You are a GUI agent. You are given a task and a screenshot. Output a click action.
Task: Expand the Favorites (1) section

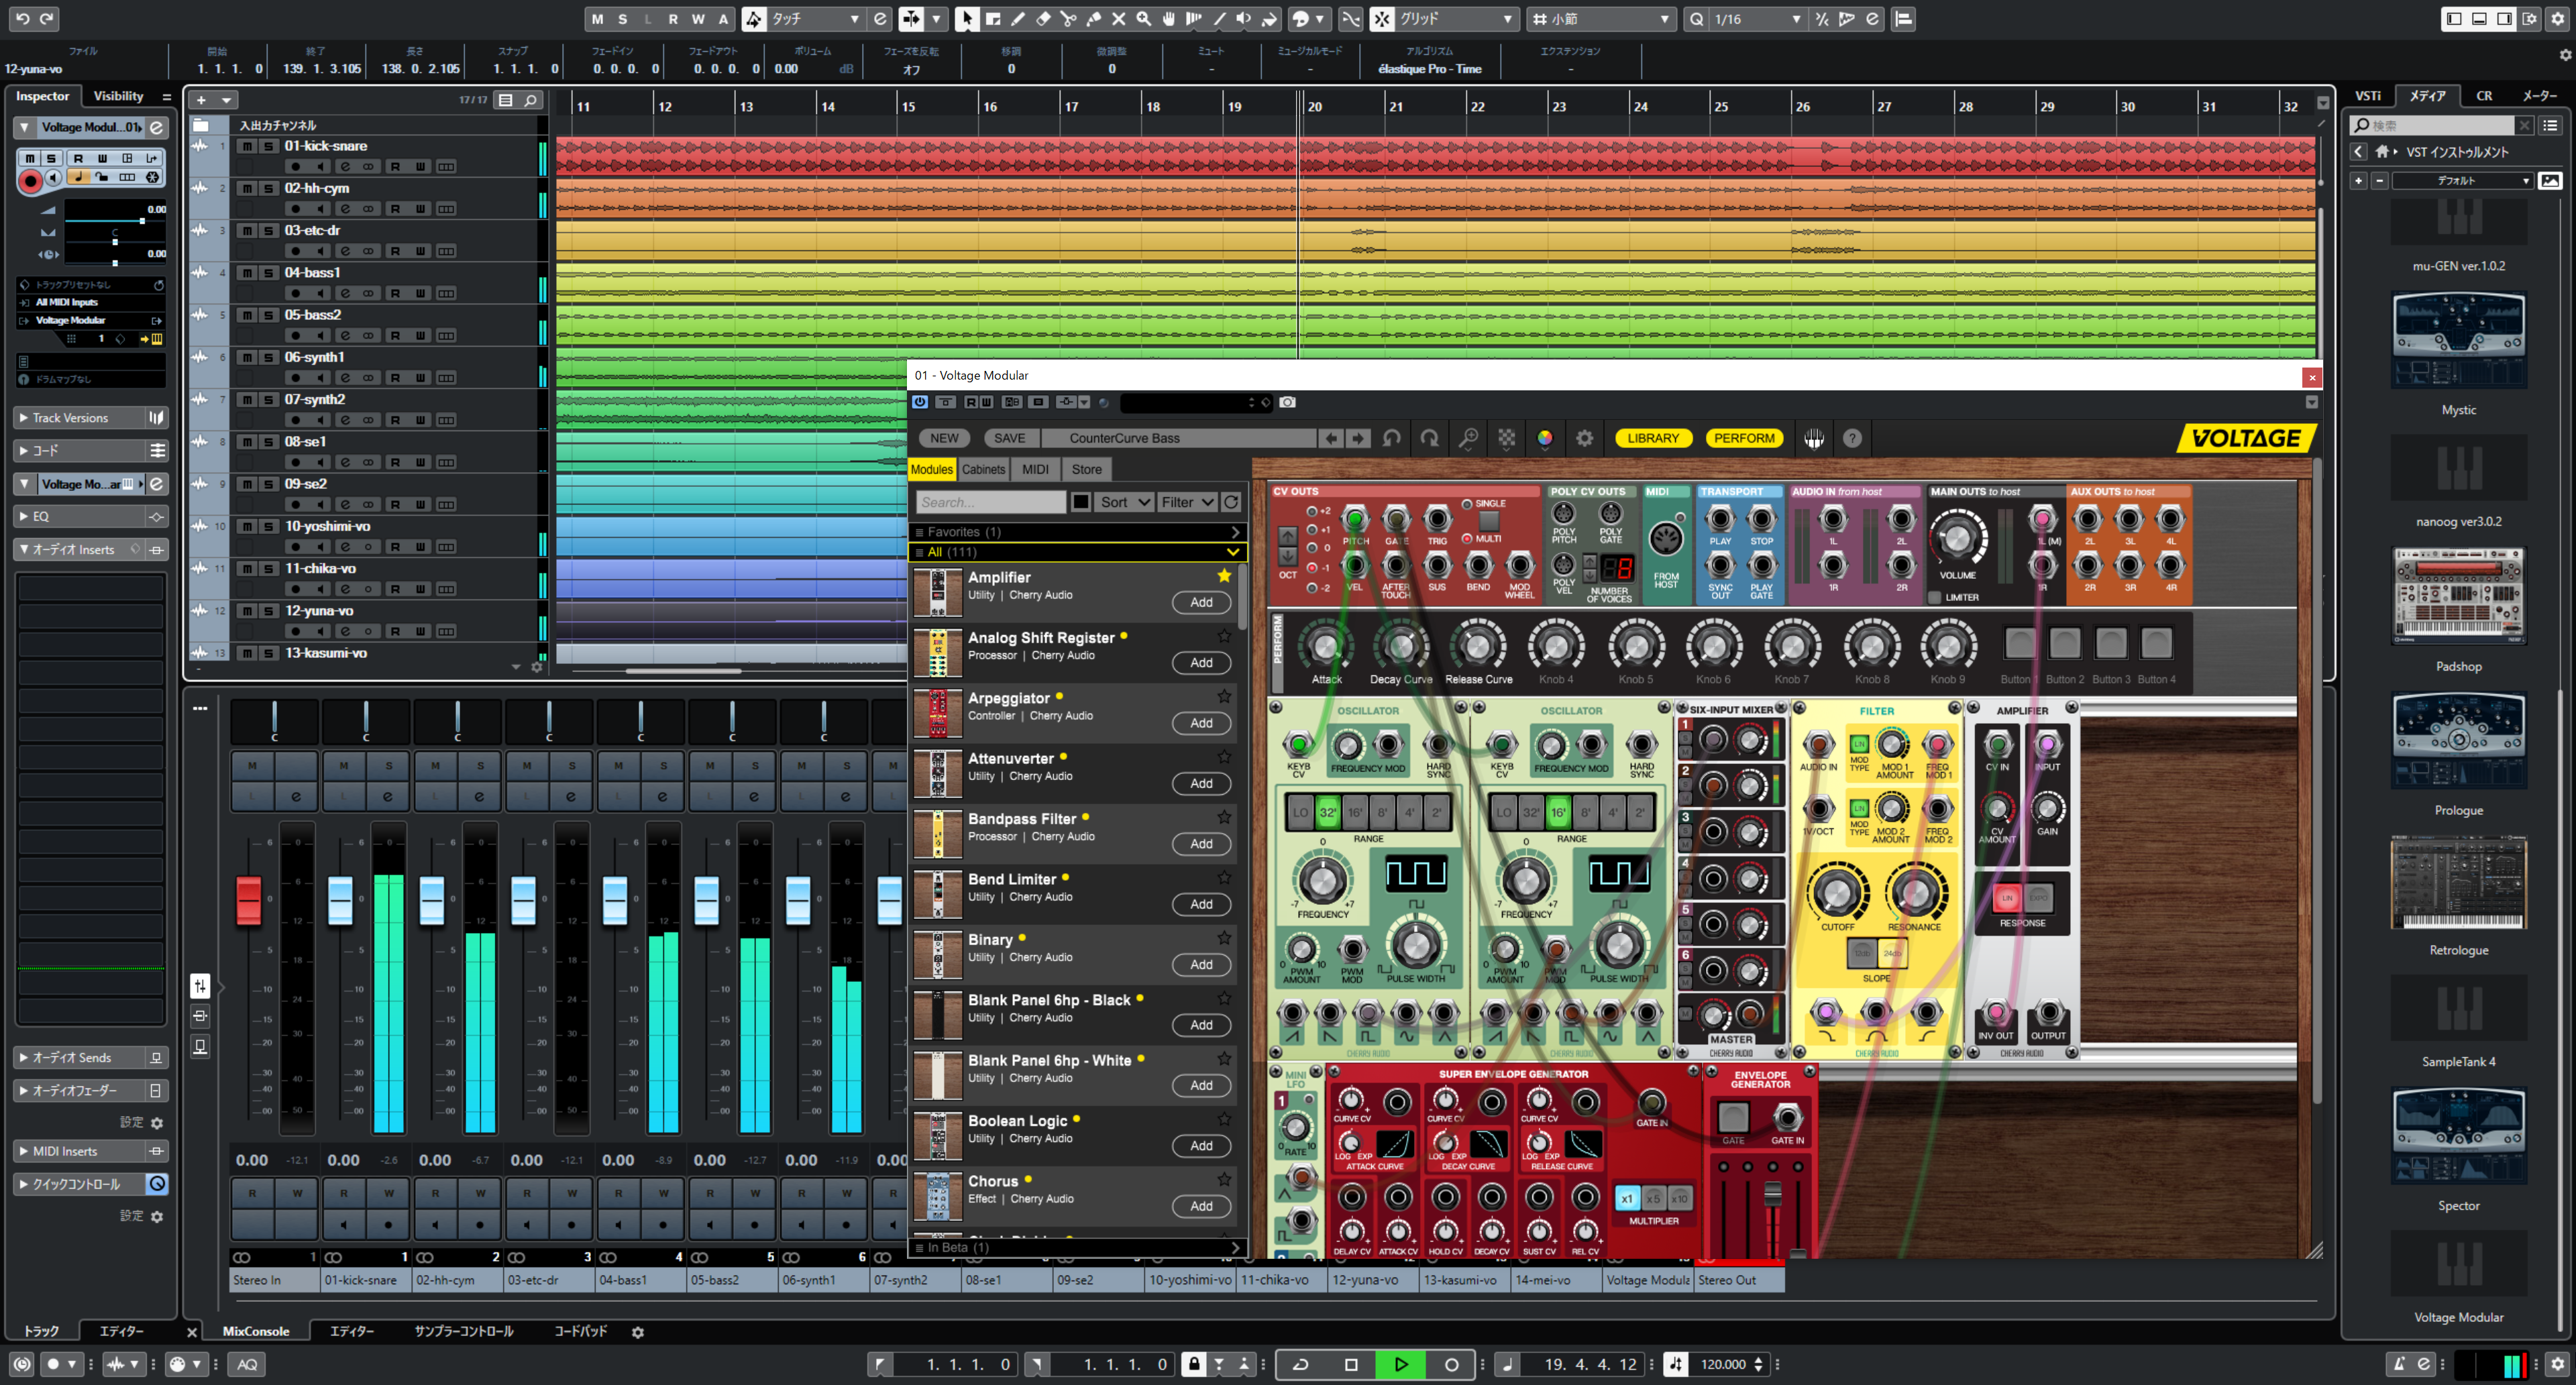tap(1078, 532)
